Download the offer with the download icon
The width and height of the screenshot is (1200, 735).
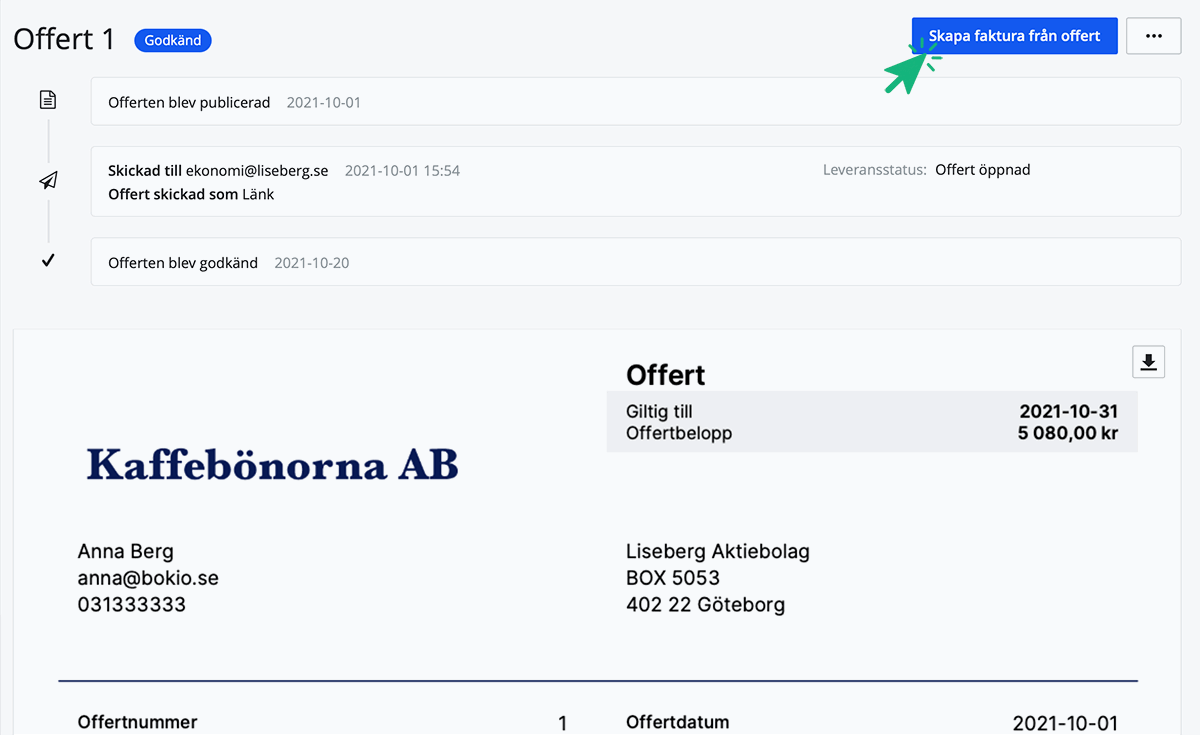pyautogui.click(x=1149, y=362)
